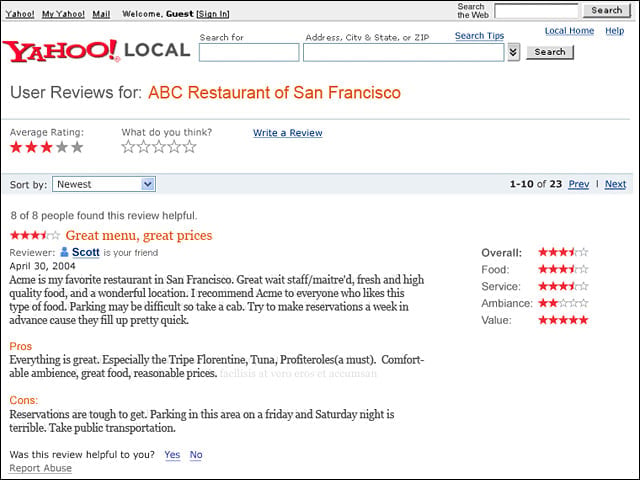Screen dimensions: 640x480
Task: Expand the double-chevron location options button
Action: pos(513,52)
